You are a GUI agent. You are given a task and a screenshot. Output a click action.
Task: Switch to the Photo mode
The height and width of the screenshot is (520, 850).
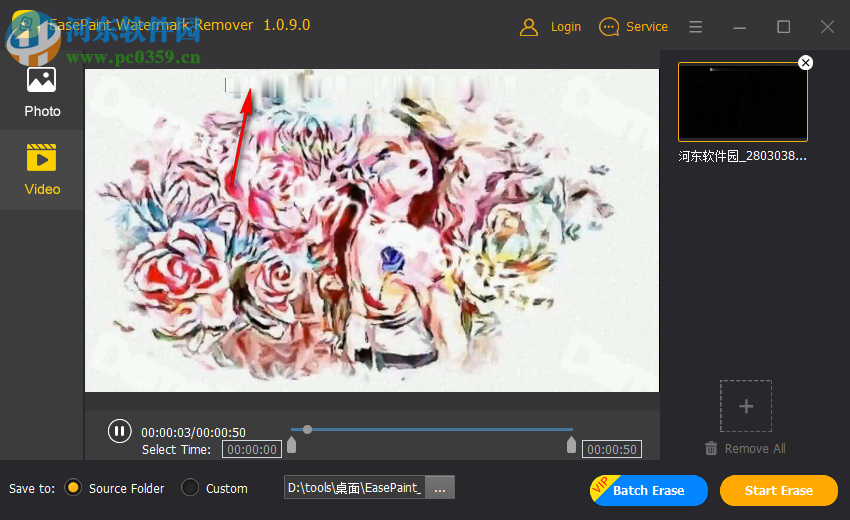click(x=42, y=92)
